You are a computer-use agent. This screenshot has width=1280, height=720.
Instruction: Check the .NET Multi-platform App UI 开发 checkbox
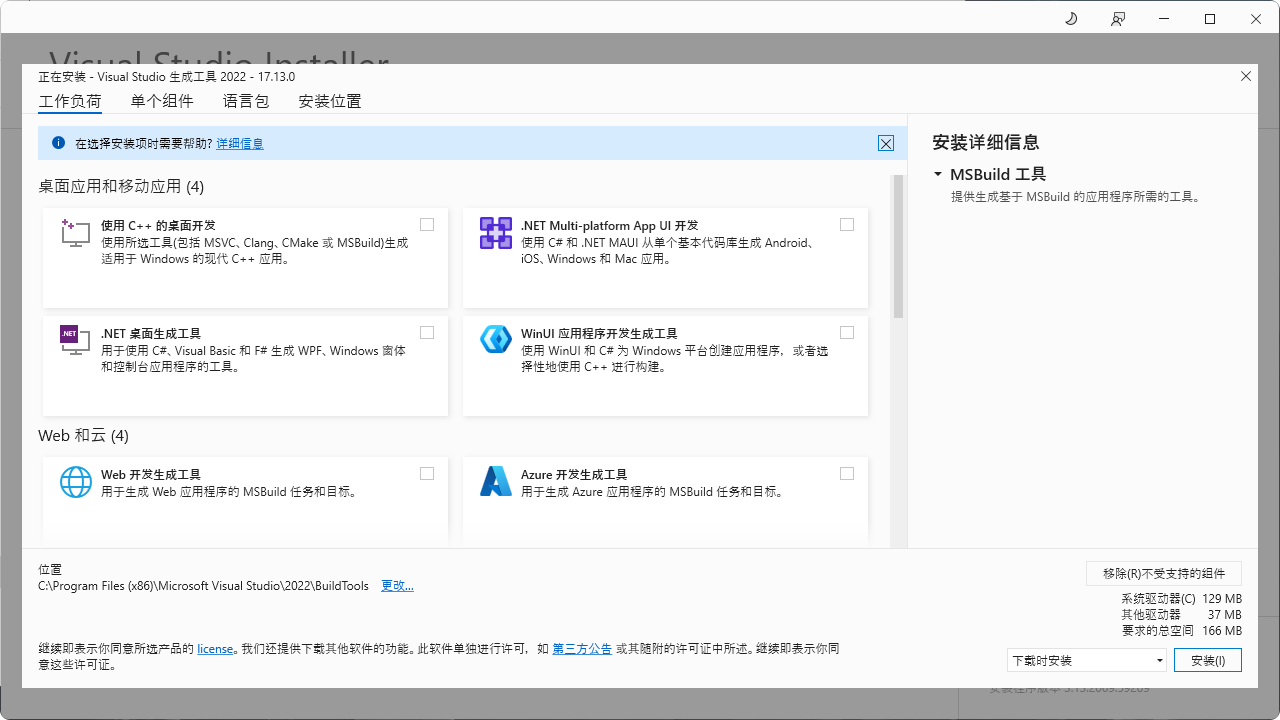pos(847,224)
